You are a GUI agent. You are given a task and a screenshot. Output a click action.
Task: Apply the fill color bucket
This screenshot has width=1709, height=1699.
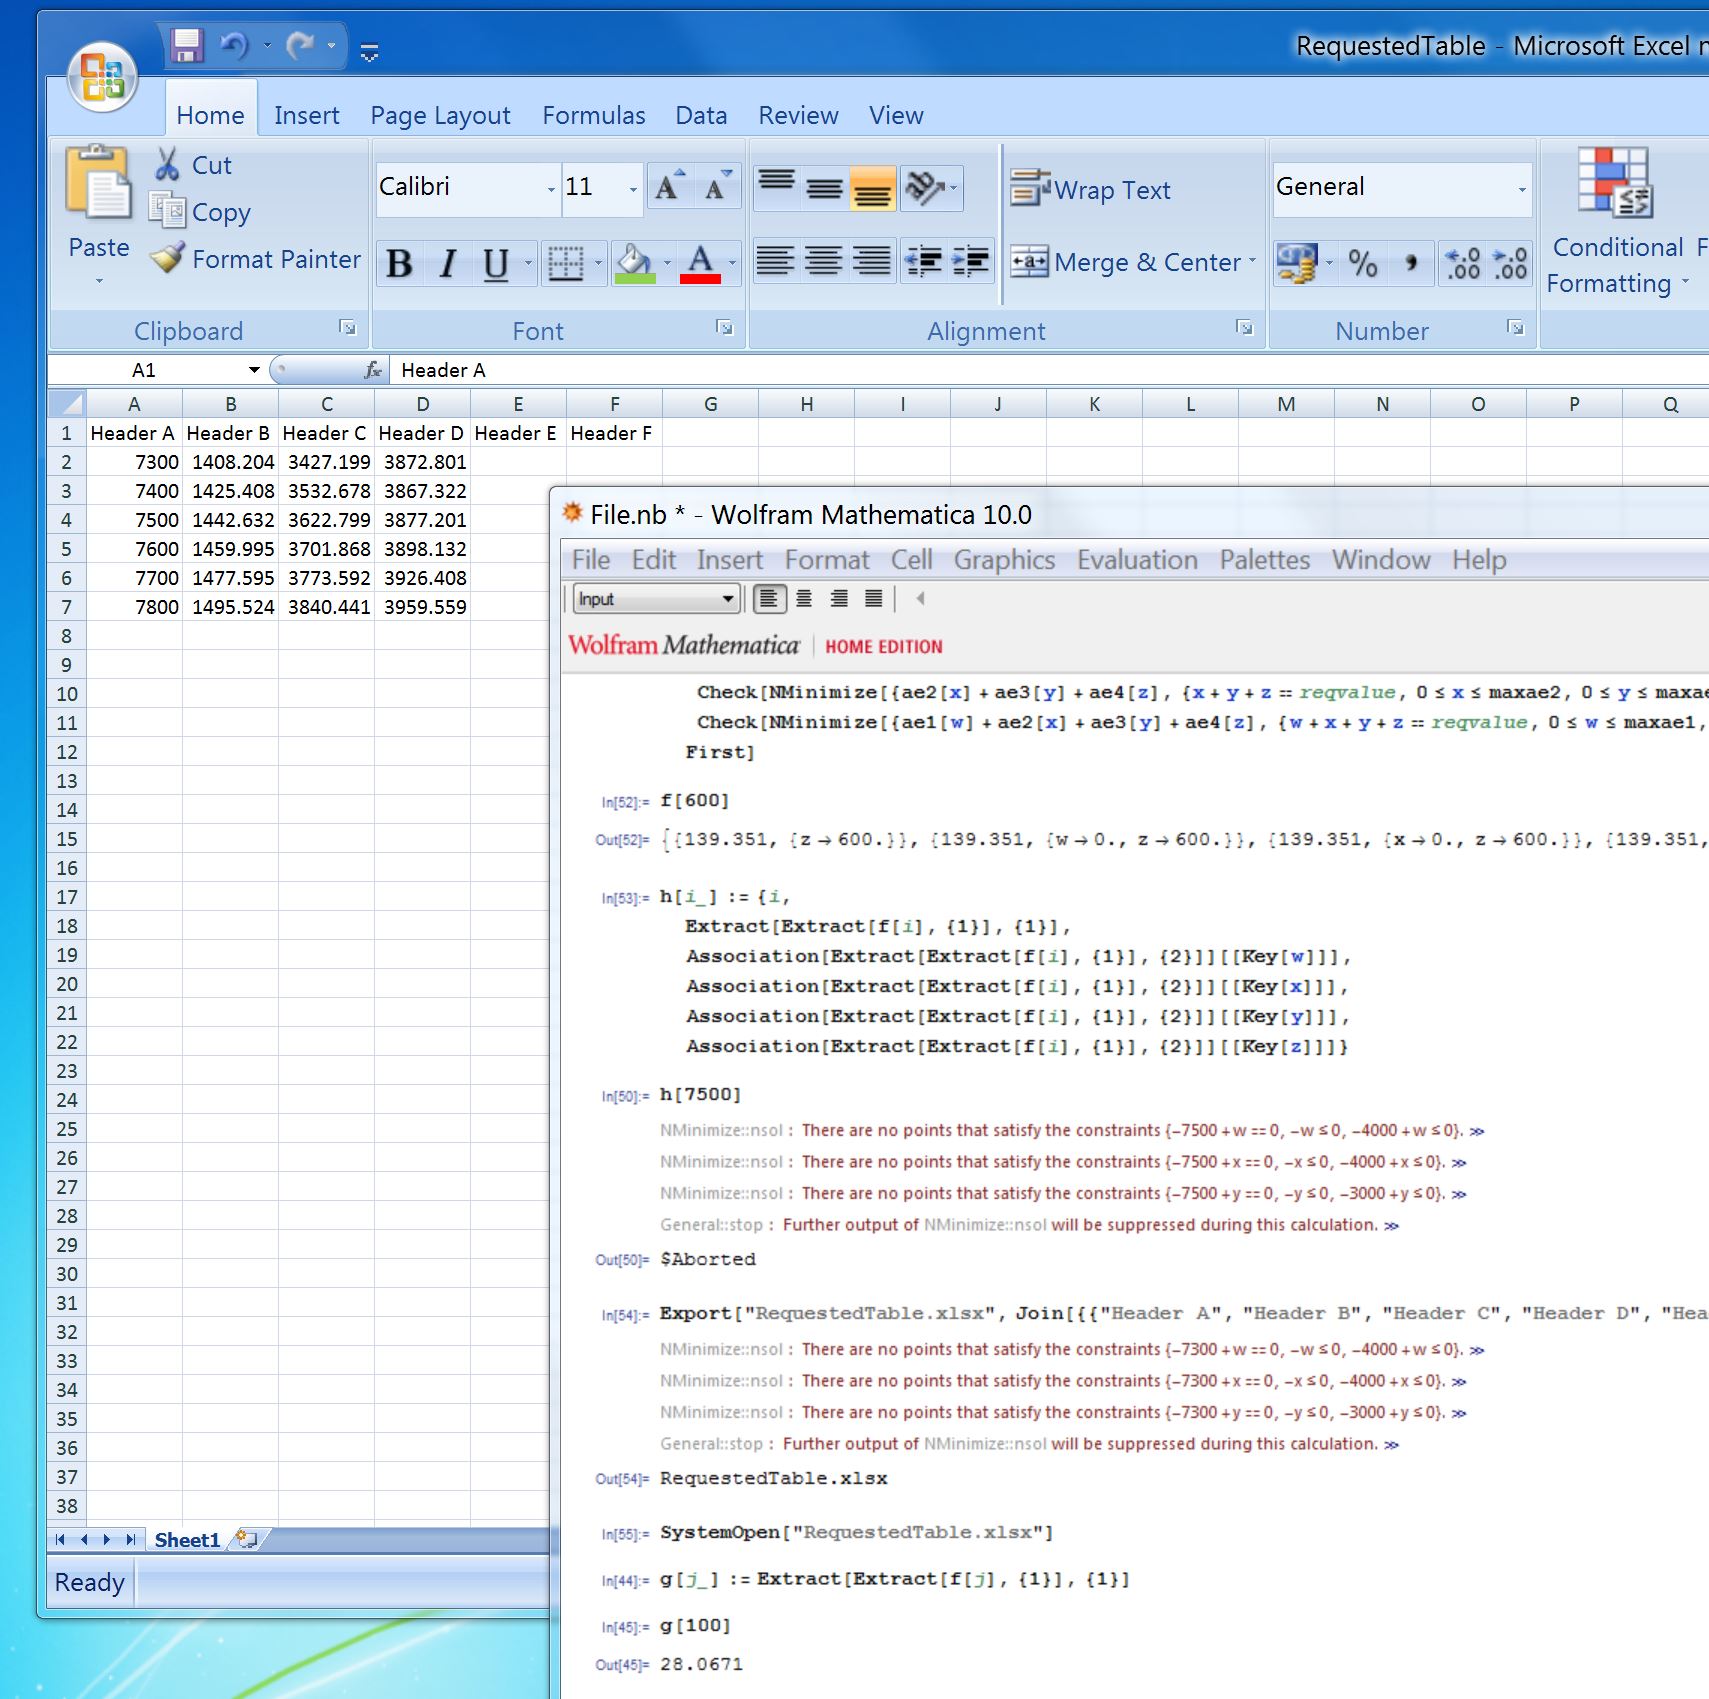[x=635, y=263]
